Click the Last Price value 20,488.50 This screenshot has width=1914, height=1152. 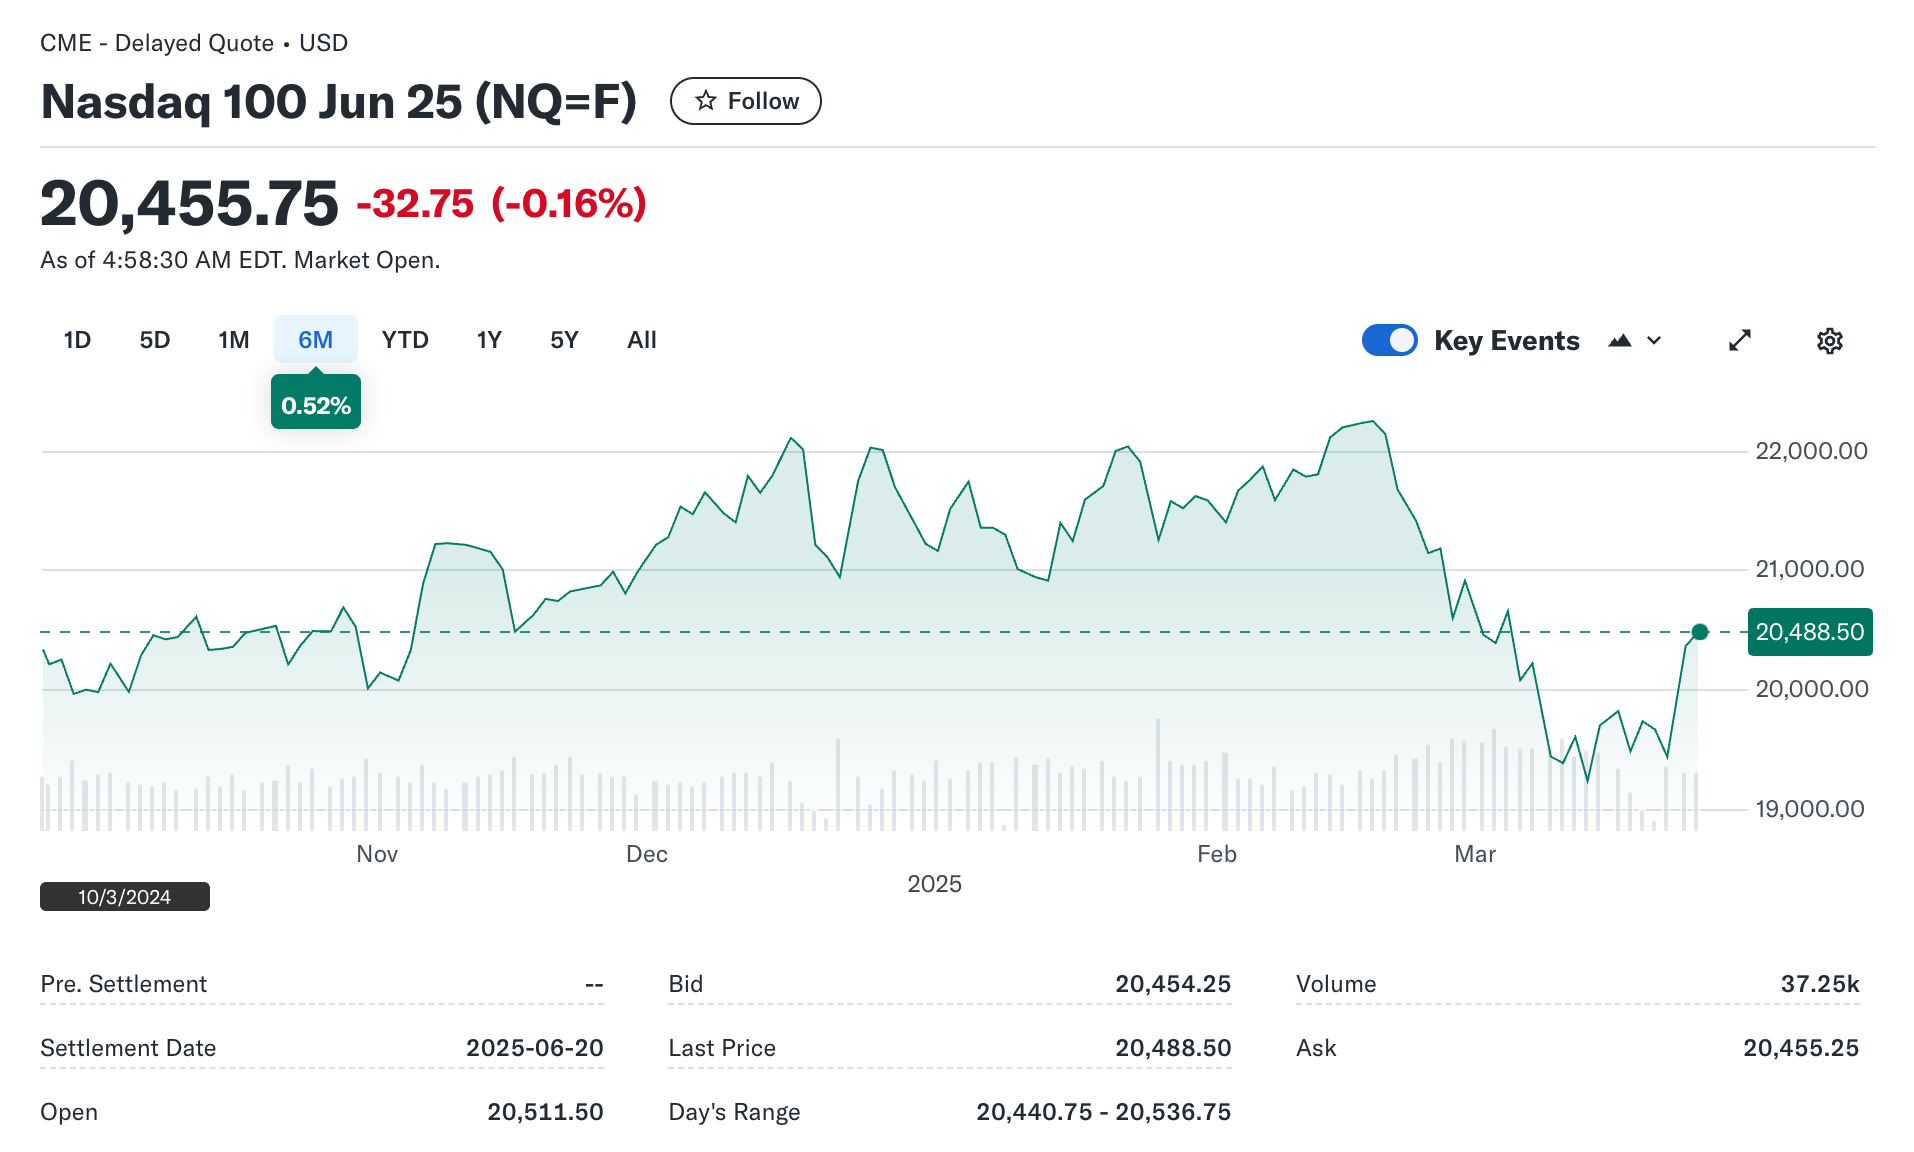pos(1173,1048)
